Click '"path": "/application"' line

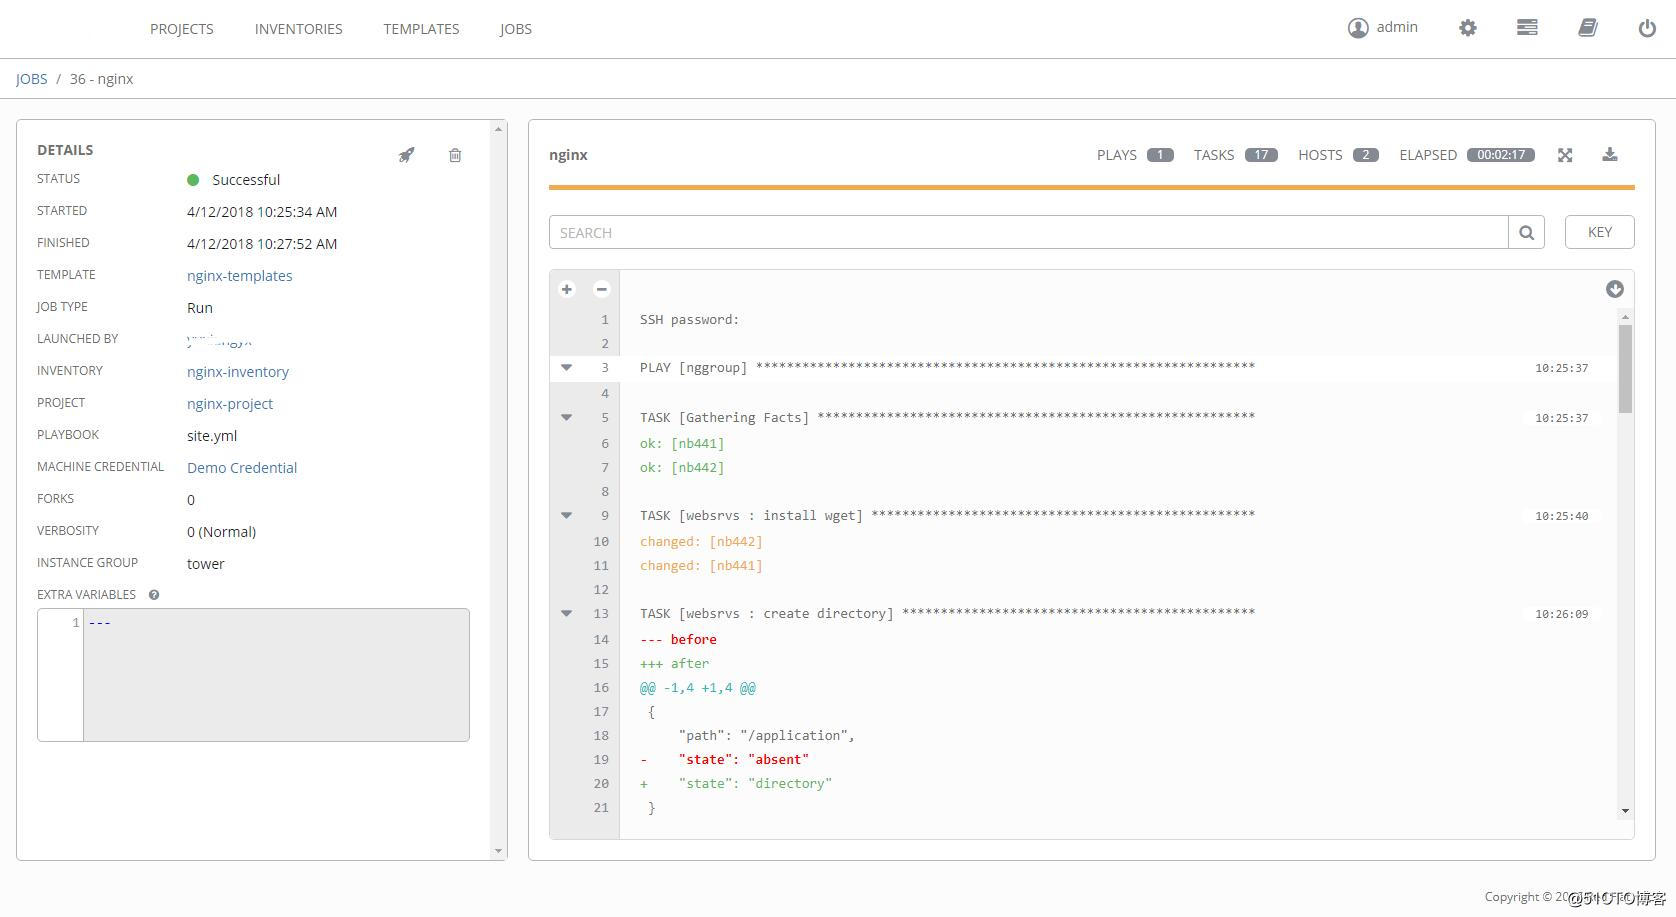click(766, 735)
